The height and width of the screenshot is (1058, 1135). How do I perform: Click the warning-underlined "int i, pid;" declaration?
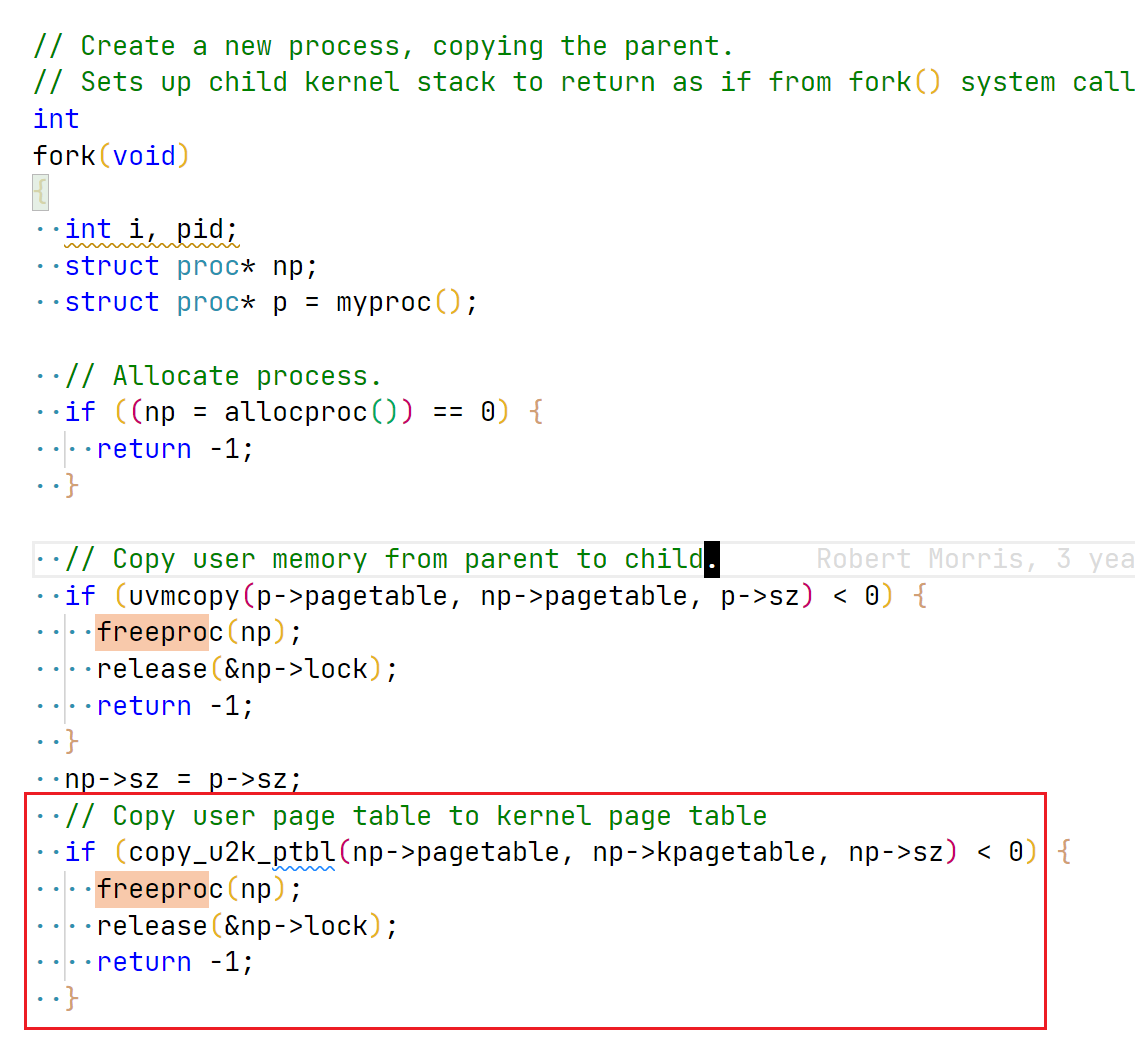point(151,230)
